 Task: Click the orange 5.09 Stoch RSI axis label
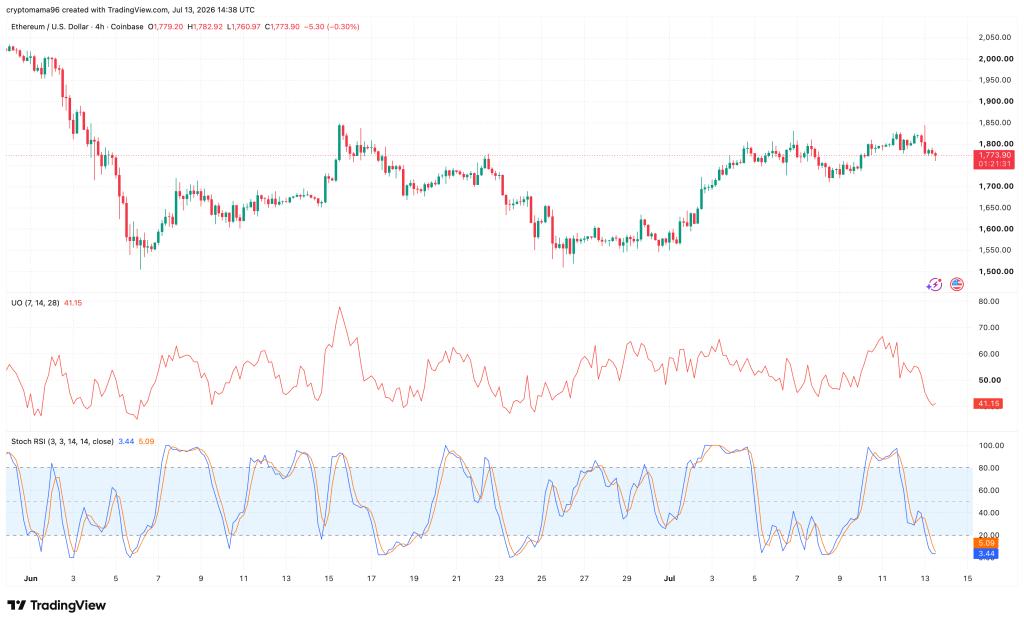coord(985,544)
